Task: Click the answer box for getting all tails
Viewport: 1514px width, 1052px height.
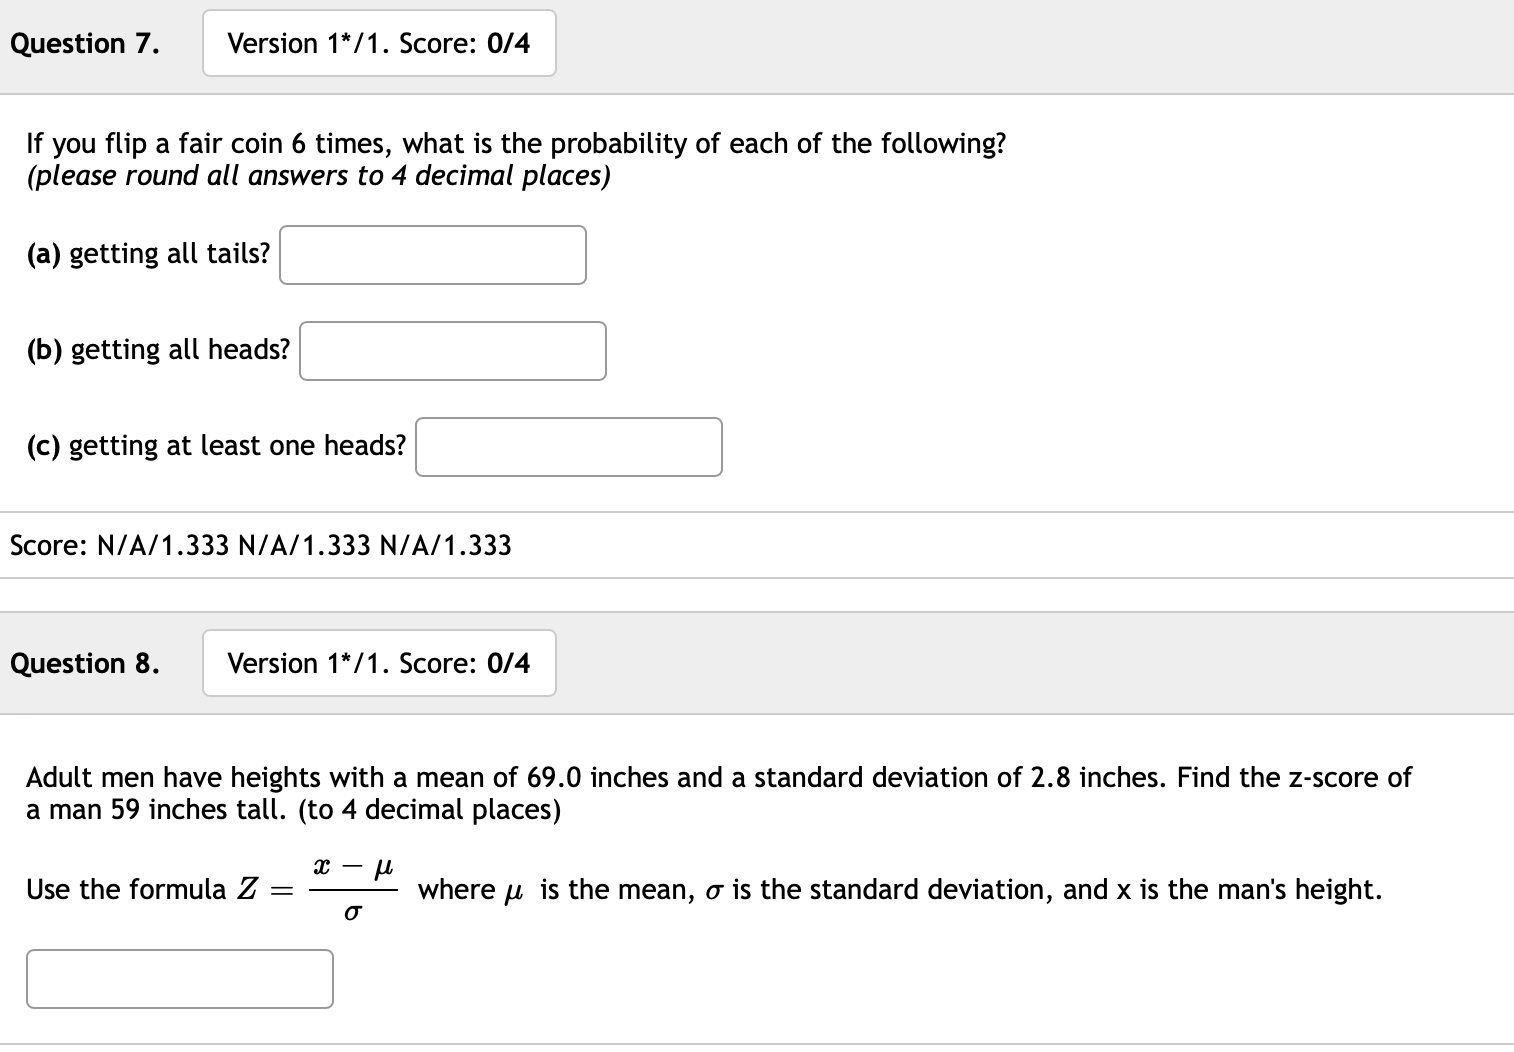Action: click(432, 255)
